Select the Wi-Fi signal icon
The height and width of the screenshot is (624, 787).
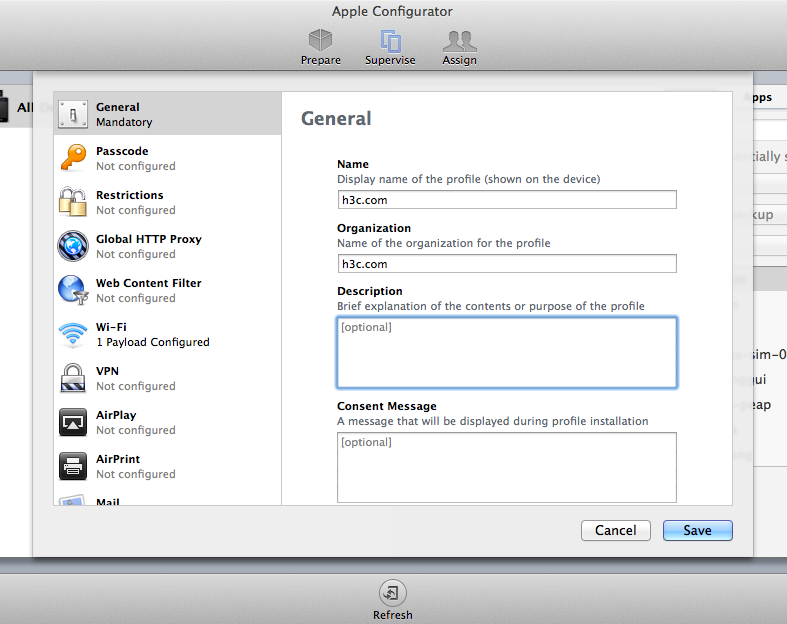[73, 334]
